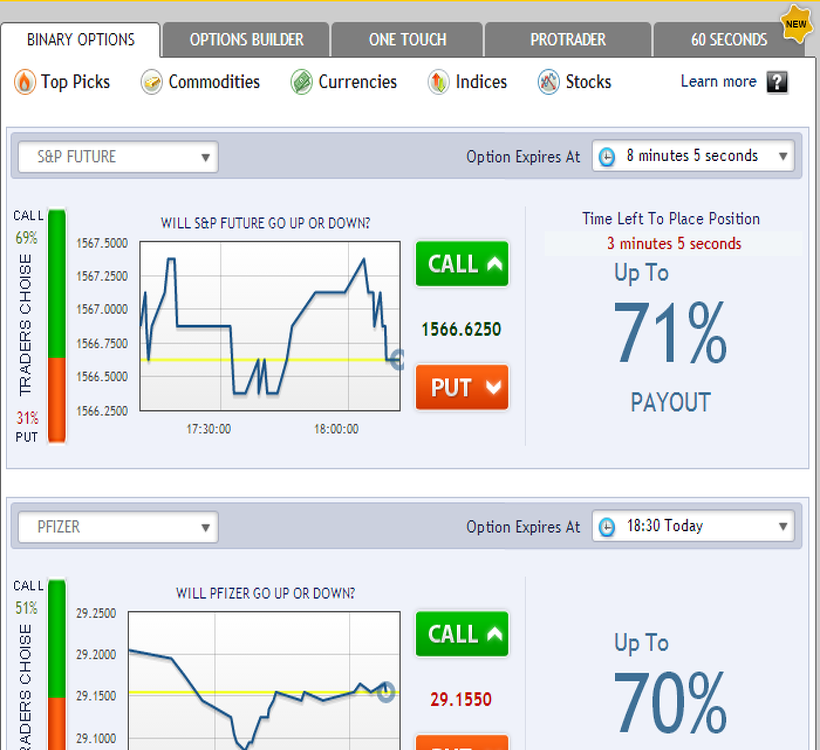The image size is (820, 750).
Task: Open the Learn more question mark icon
Action: point(777,82)
